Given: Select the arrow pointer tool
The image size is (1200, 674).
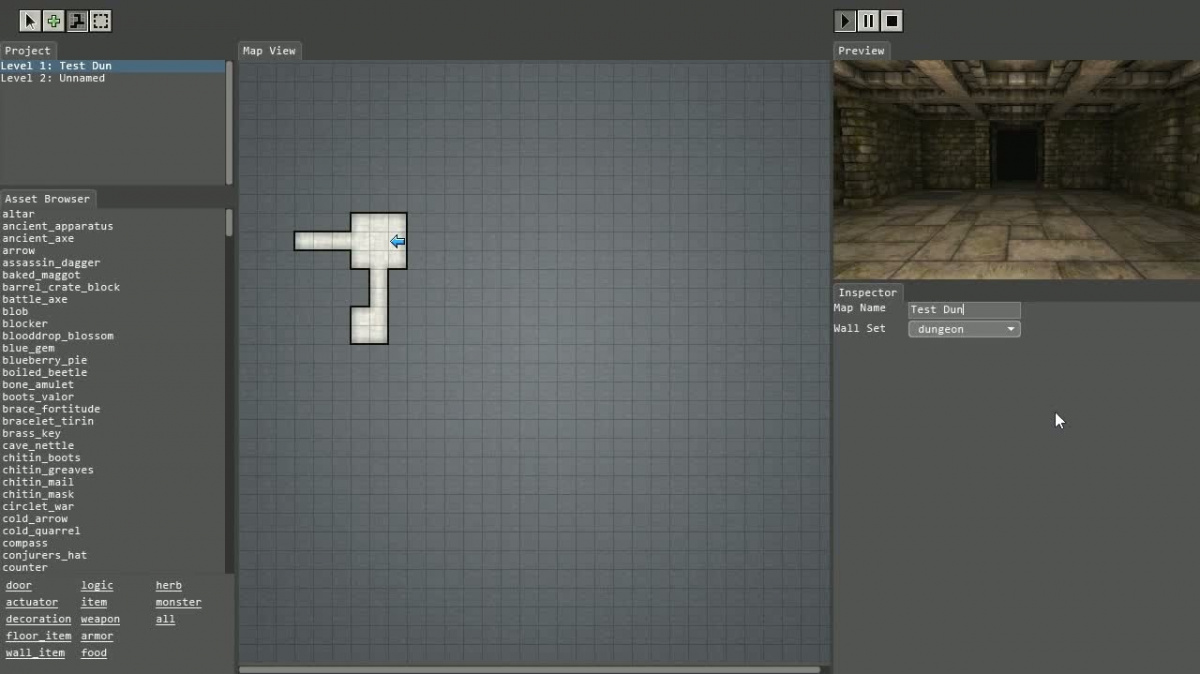Looking at the screenshot, I should point(30,21).
